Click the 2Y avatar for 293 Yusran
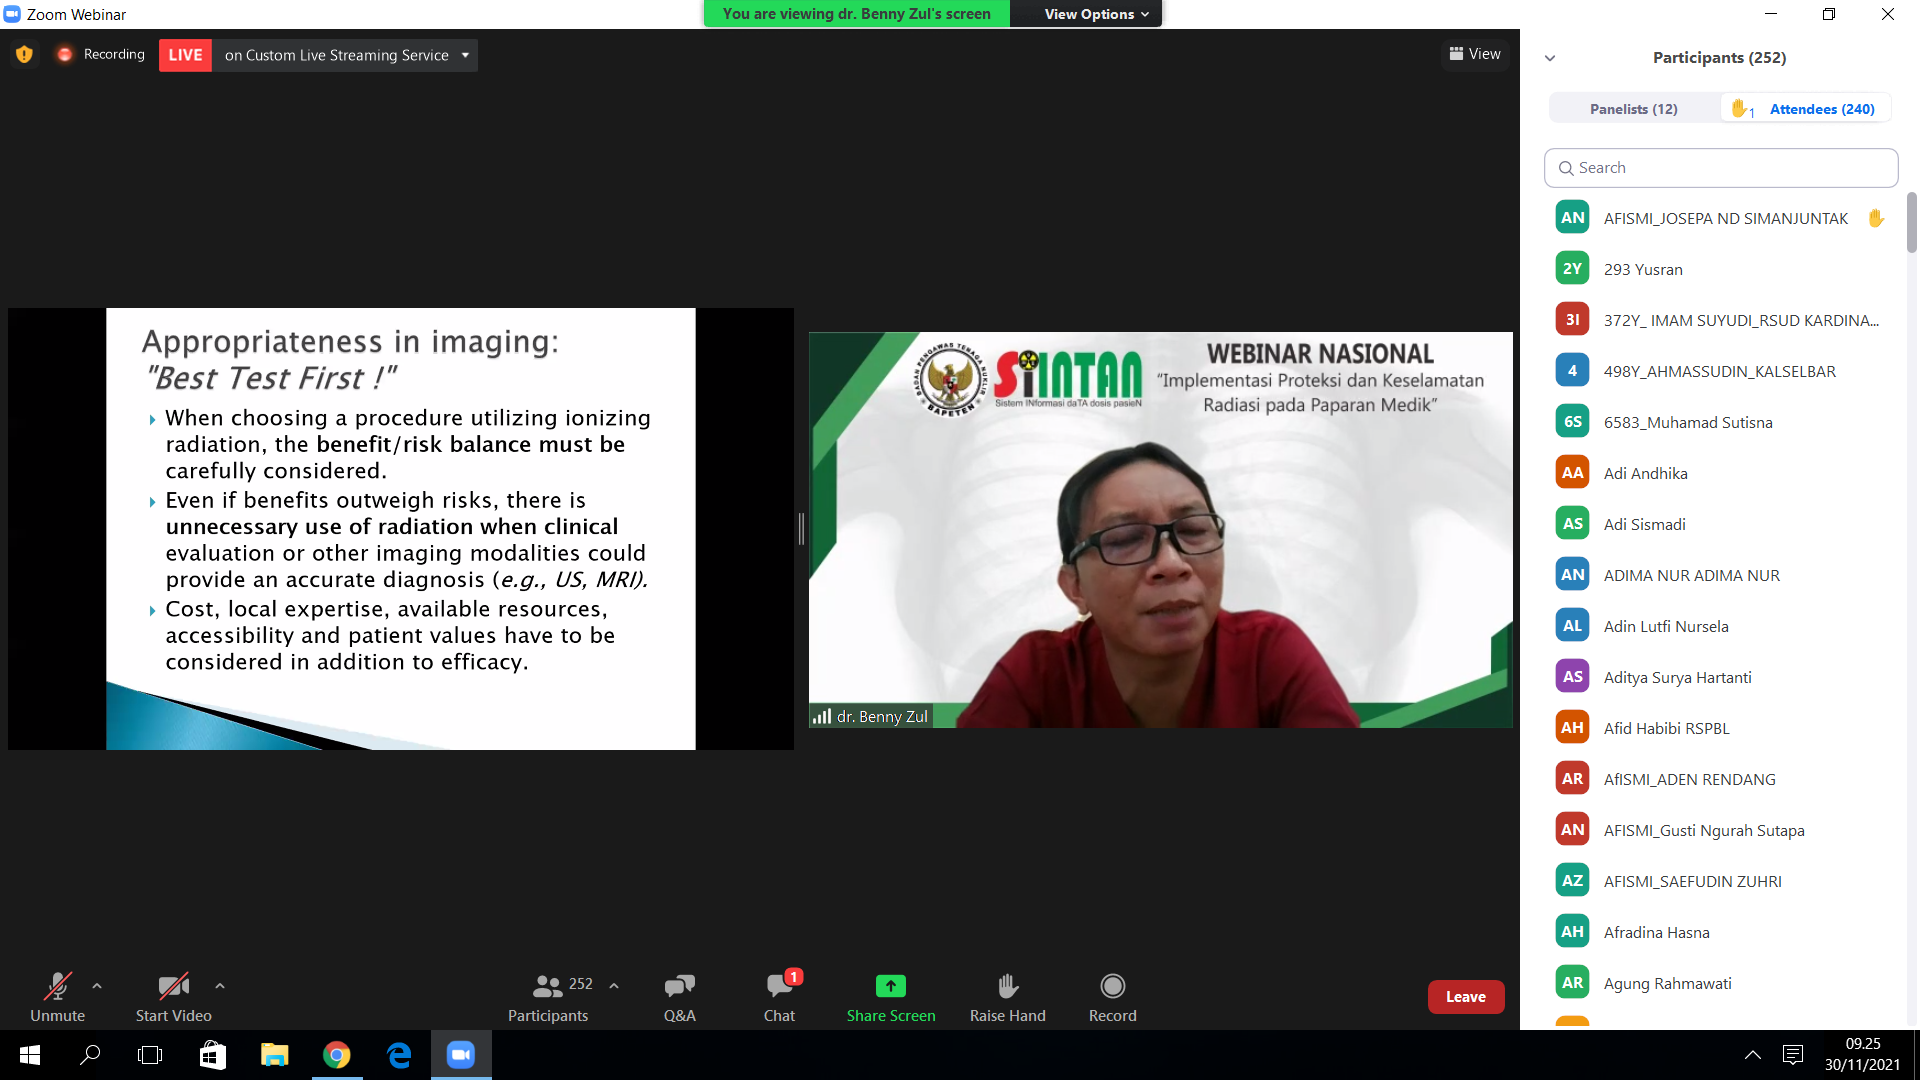 click(x=1572, y=268)
